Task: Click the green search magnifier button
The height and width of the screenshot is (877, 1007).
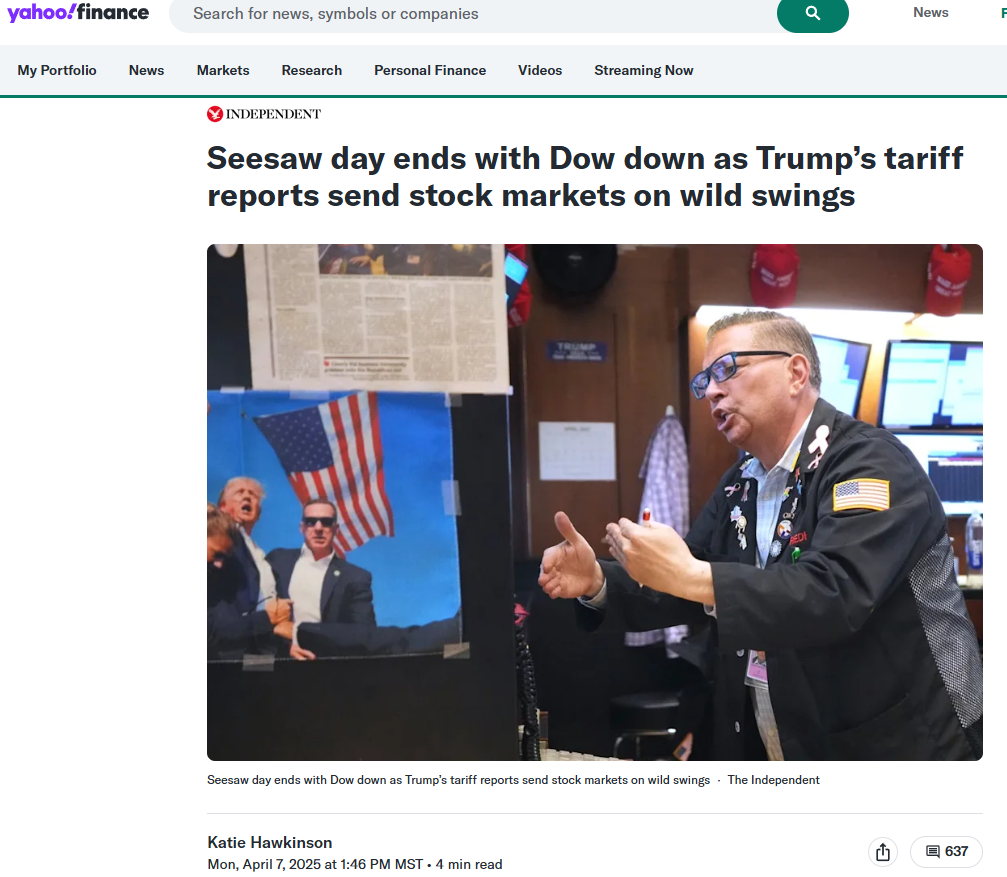Action: 812,13
